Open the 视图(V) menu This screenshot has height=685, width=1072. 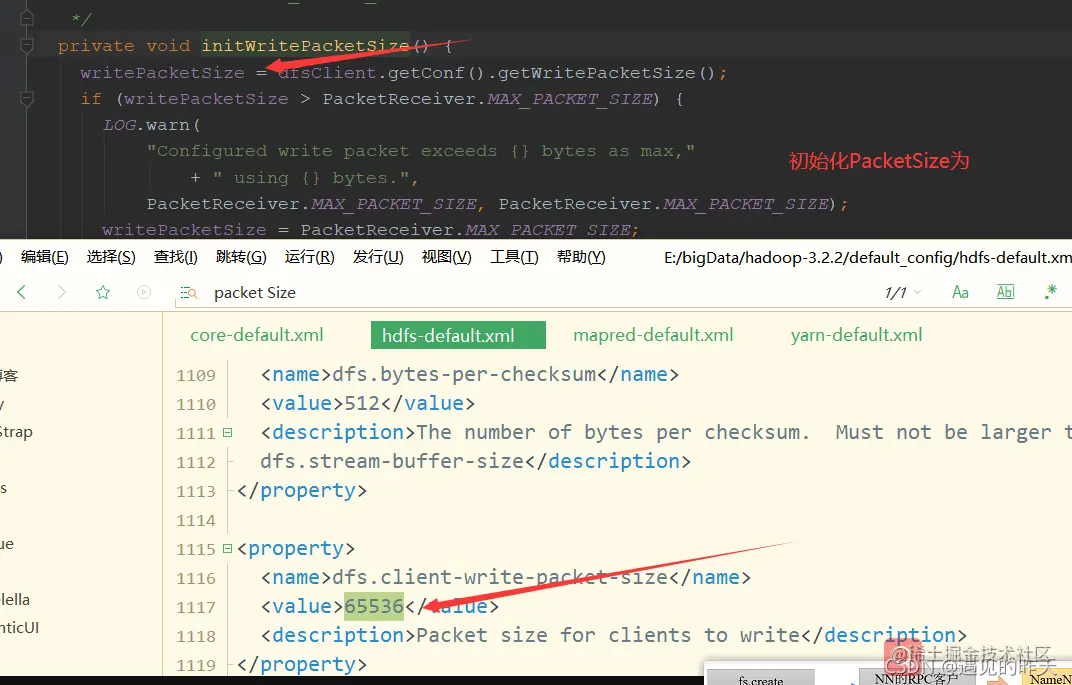tap(446, 257)
